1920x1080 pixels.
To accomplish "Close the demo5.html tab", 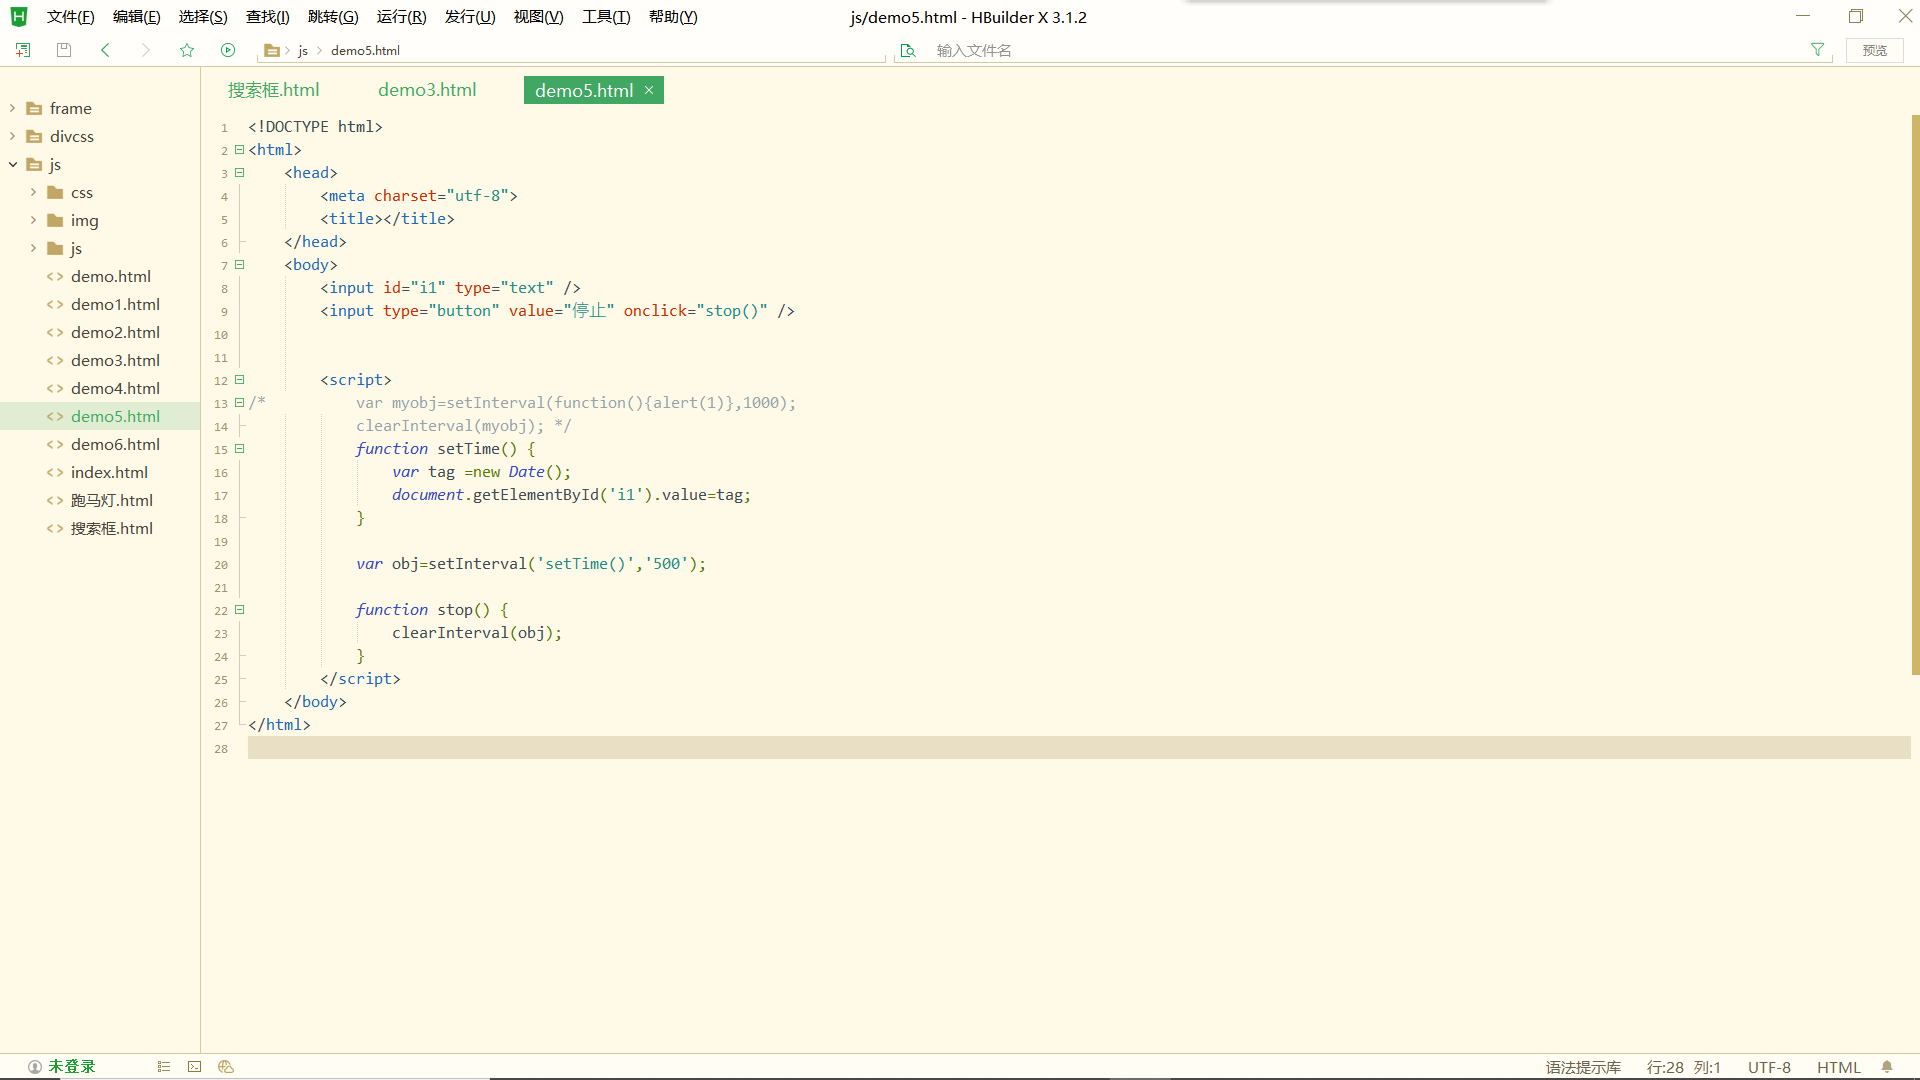I will 647,90.
